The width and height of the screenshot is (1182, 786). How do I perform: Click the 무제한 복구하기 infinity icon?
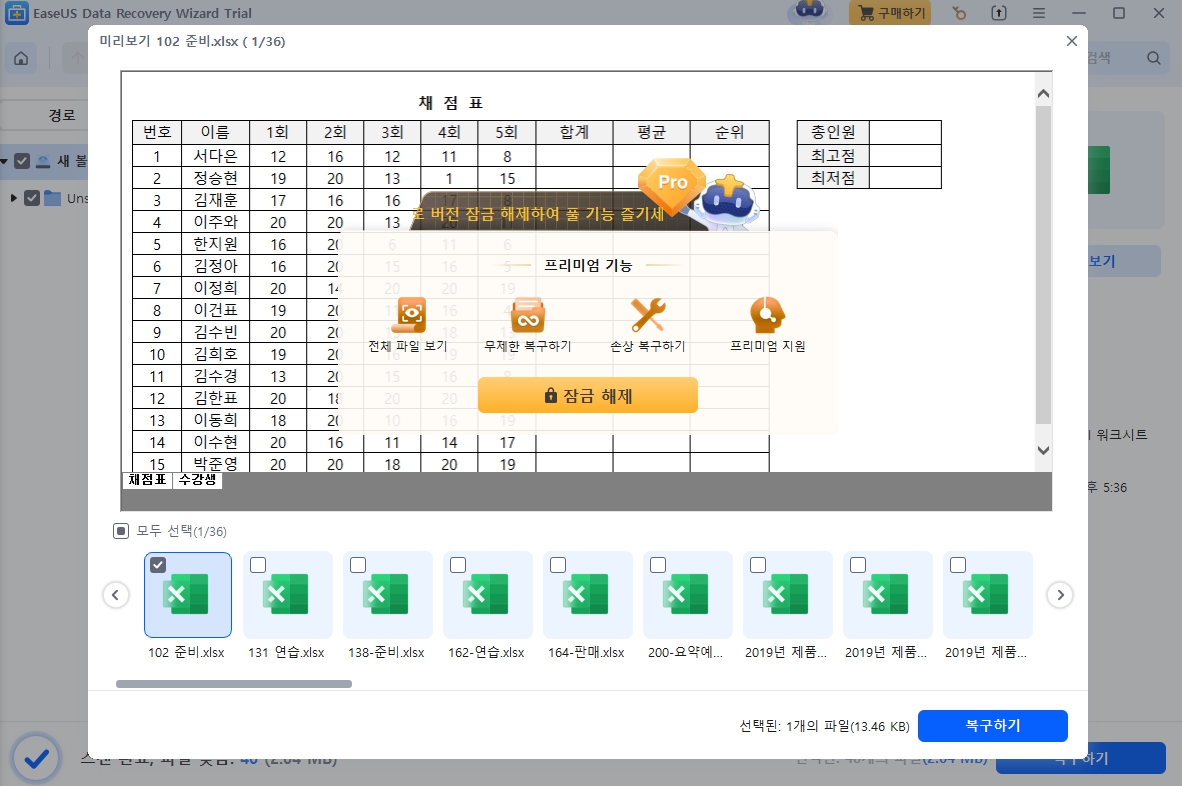(528, 314)
